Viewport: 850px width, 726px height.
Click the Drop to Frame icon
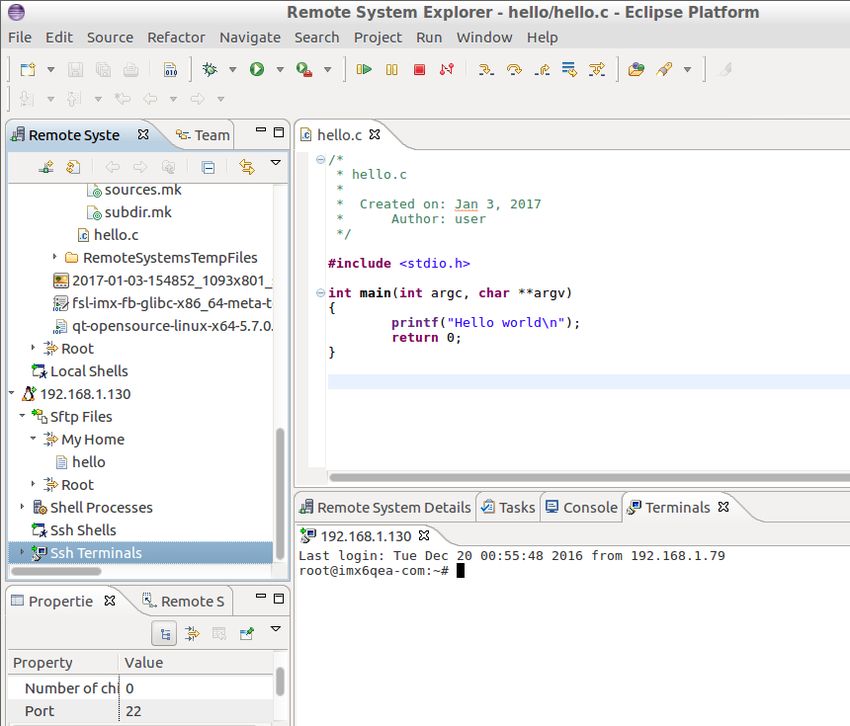tap(569, 69)
